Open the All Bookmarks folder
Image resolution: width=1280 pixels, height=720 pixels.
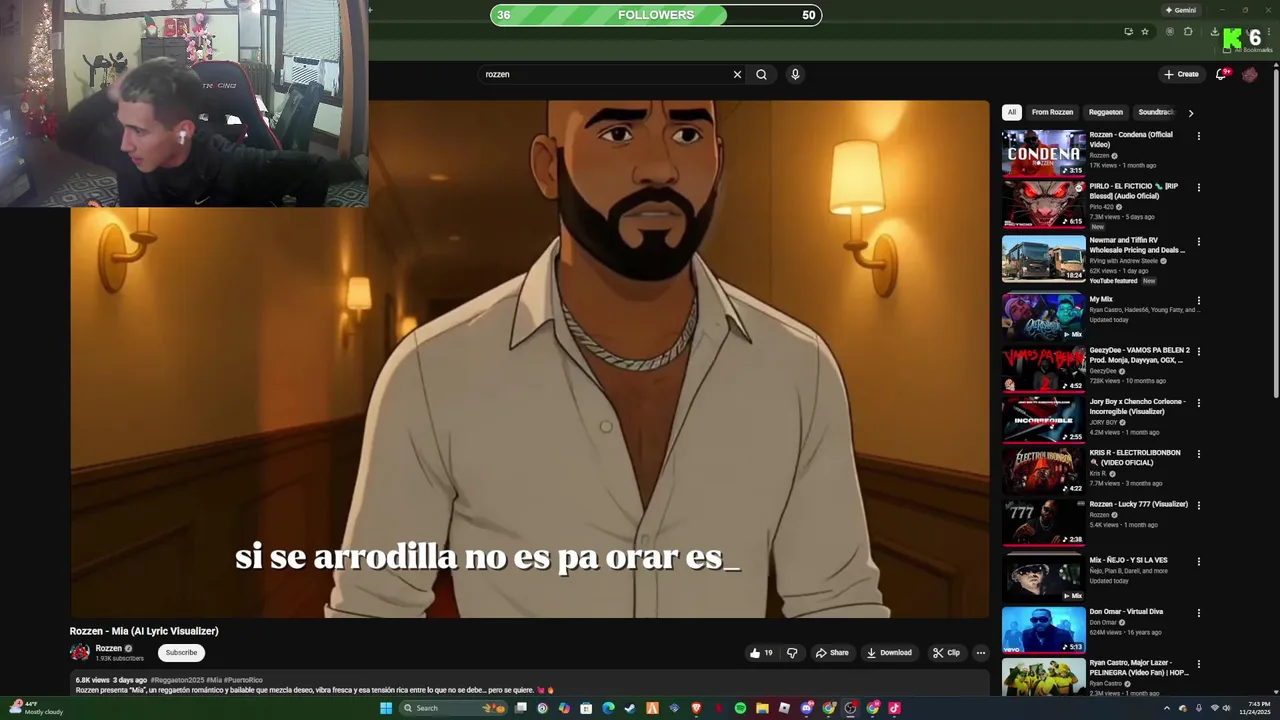tap(1248, 50)
